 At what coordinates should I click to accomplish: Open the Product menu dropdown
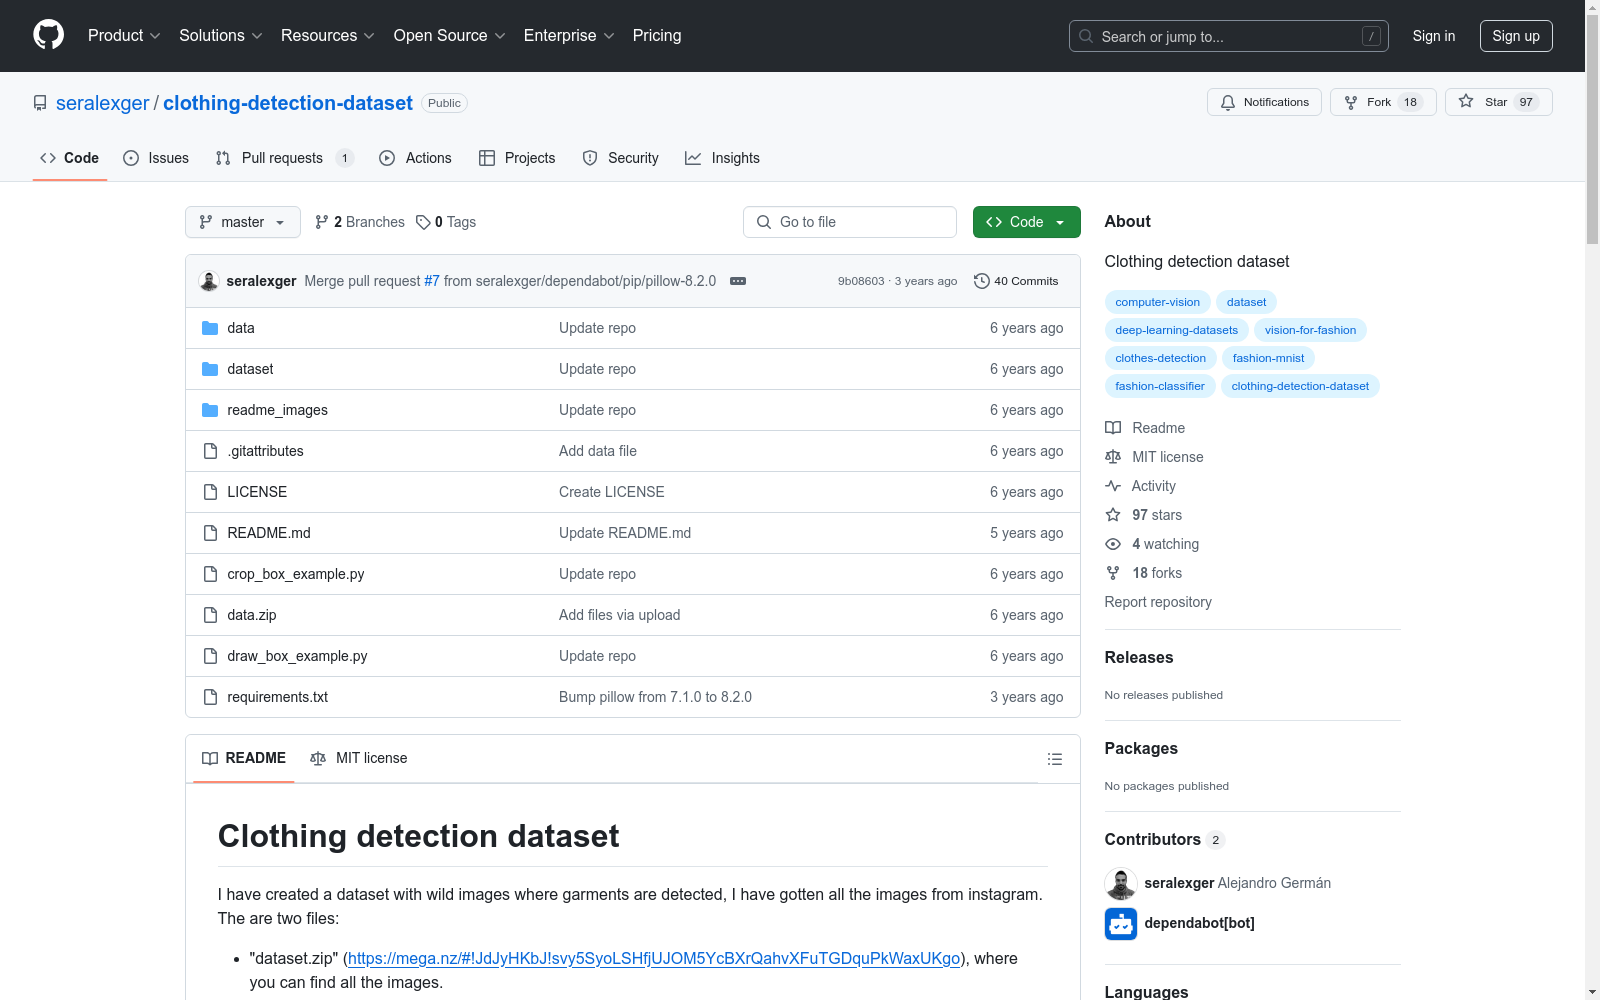[124, 36]
